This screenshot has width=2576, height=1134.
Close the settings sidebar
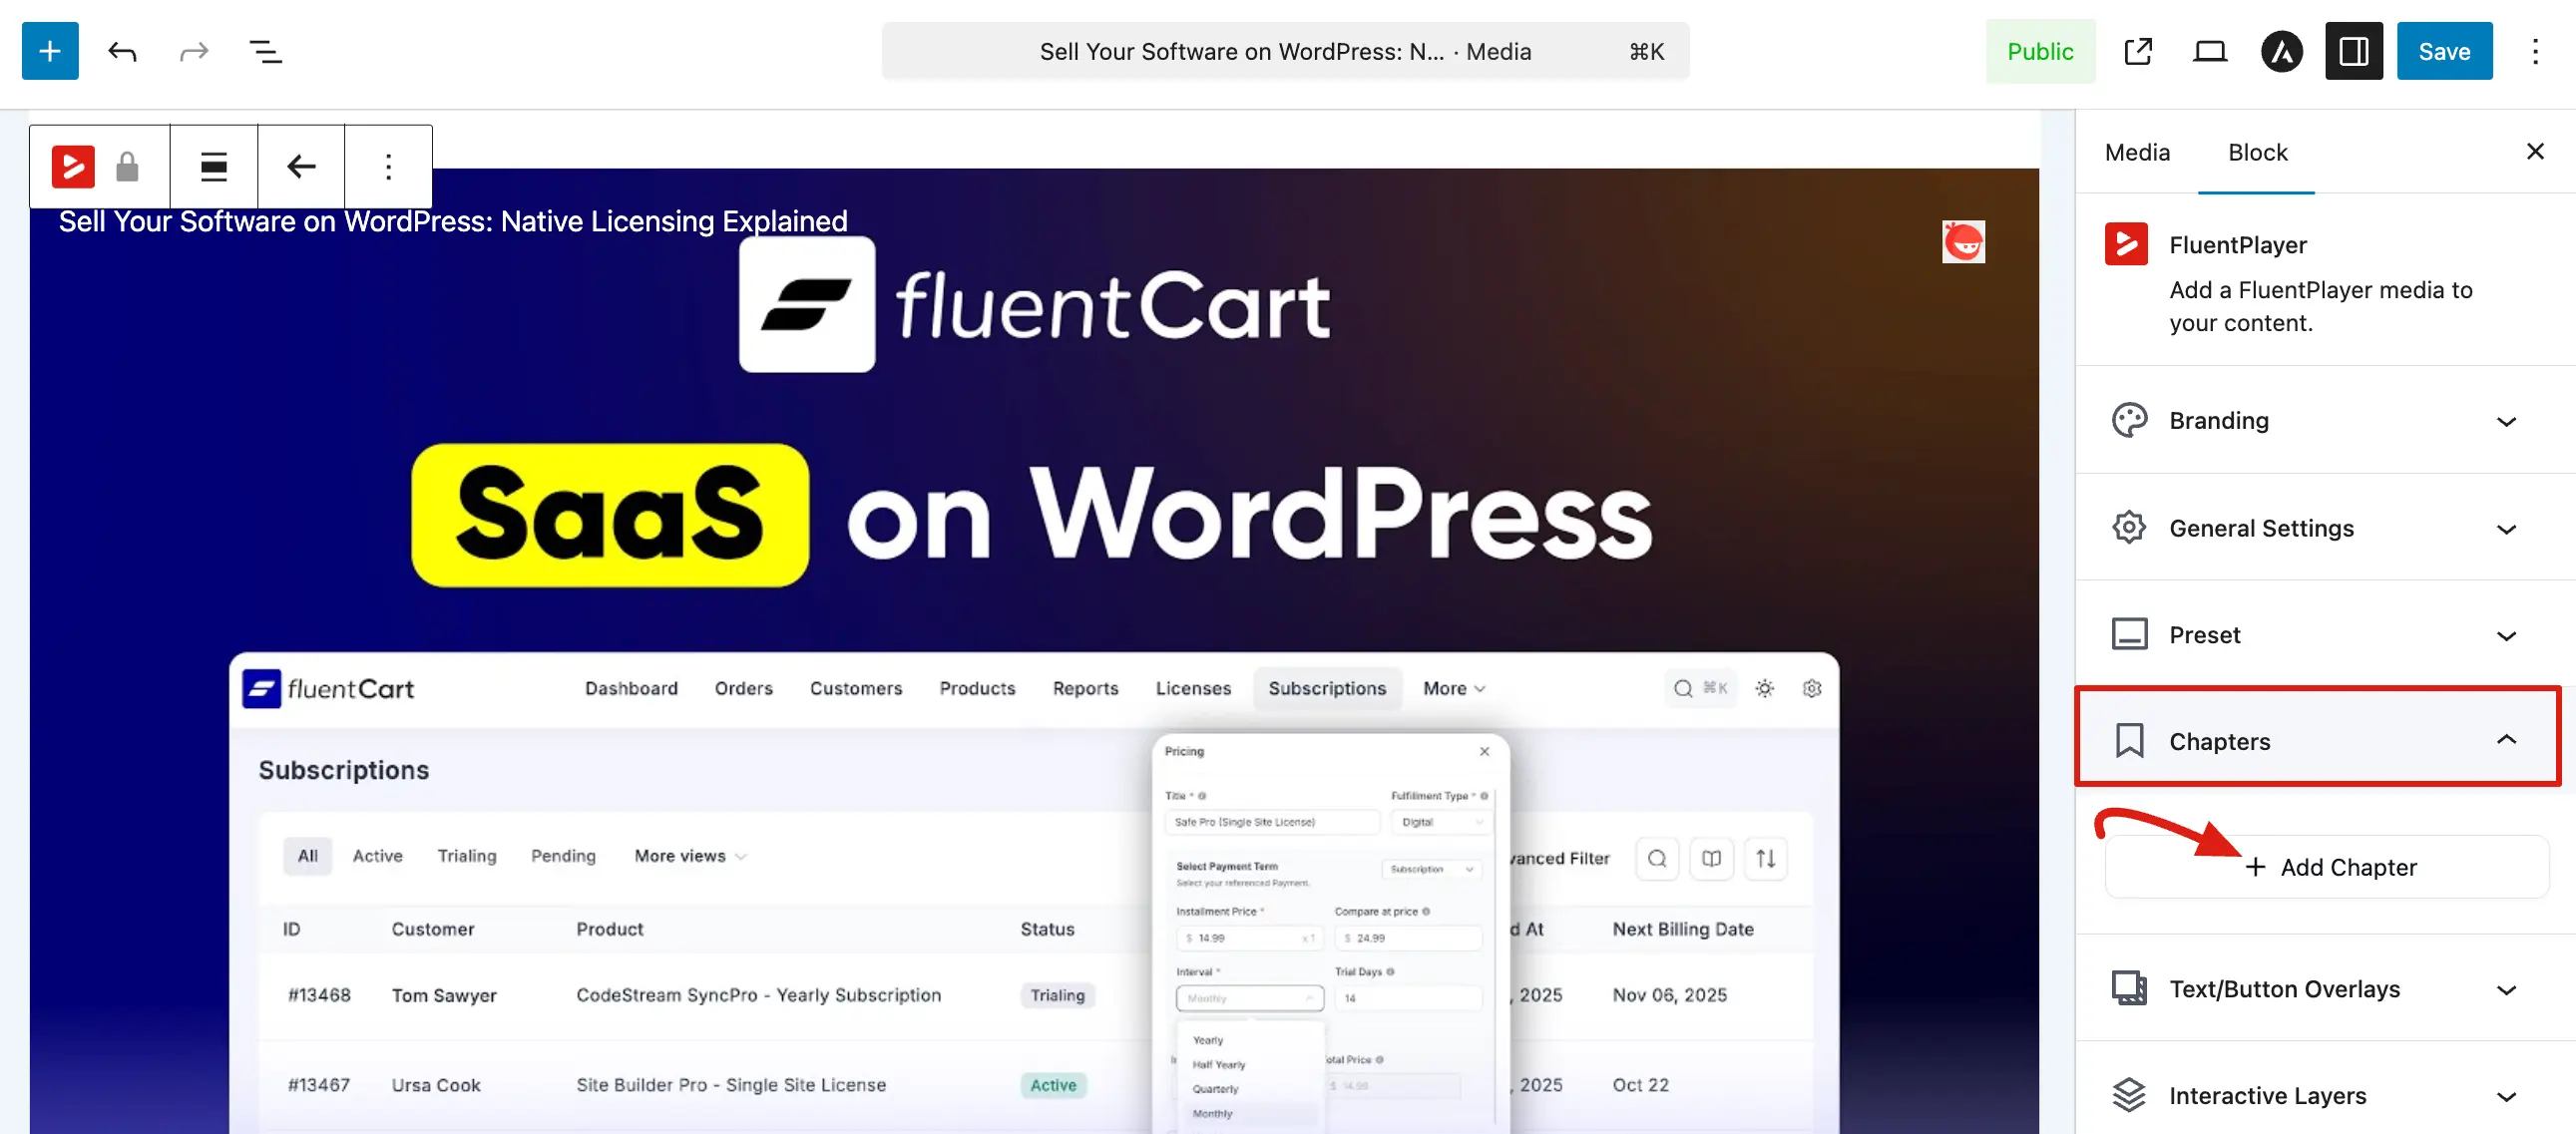2535,152
